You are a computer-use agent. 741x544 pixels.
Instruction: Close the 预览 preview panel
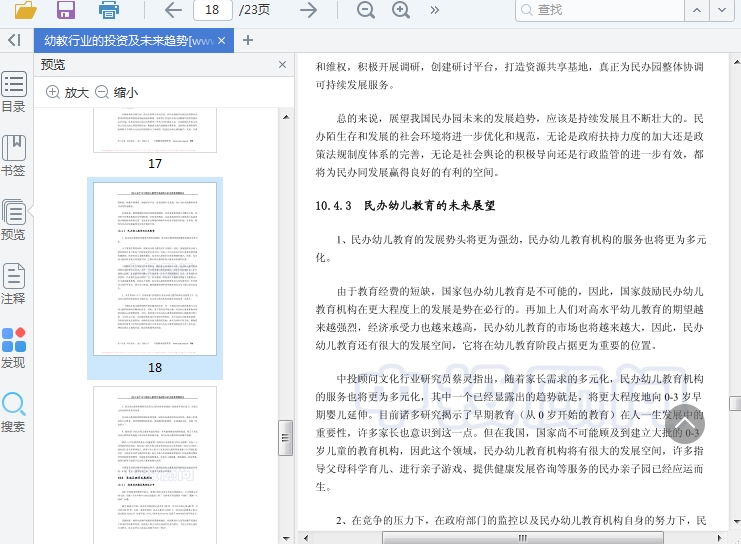click(x=283, y=64)
